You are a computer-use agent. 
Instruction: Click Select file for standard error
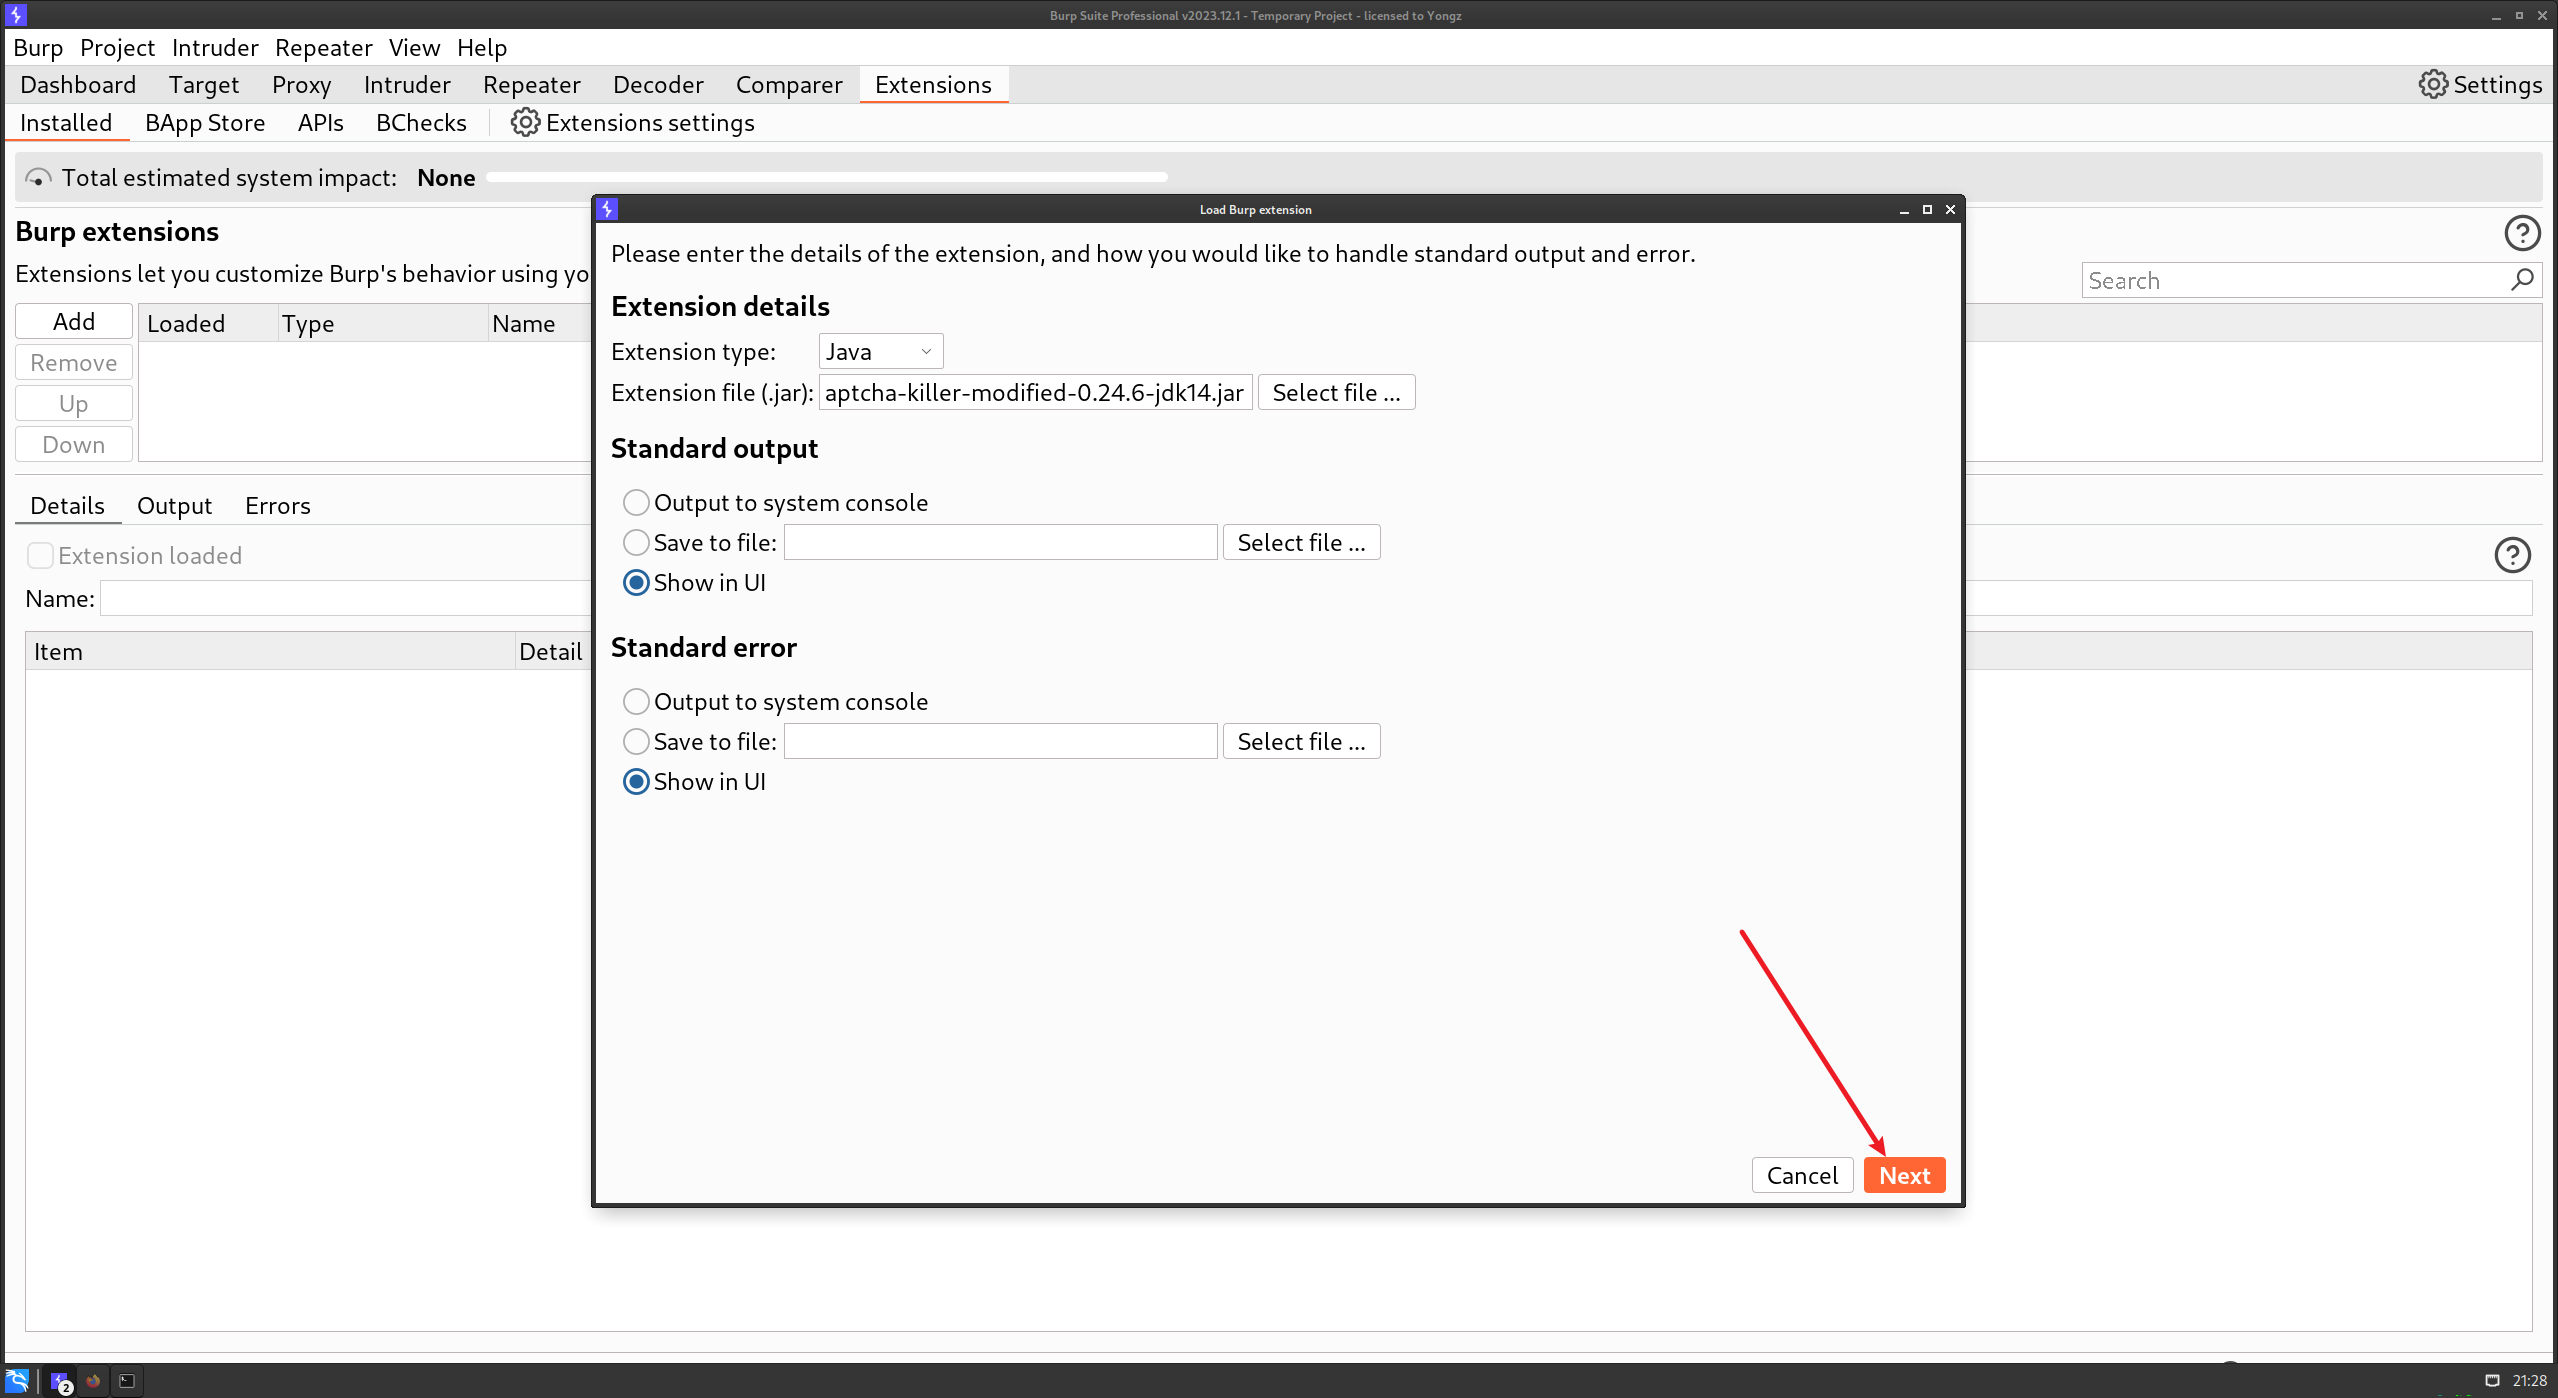click(1301, 741)
